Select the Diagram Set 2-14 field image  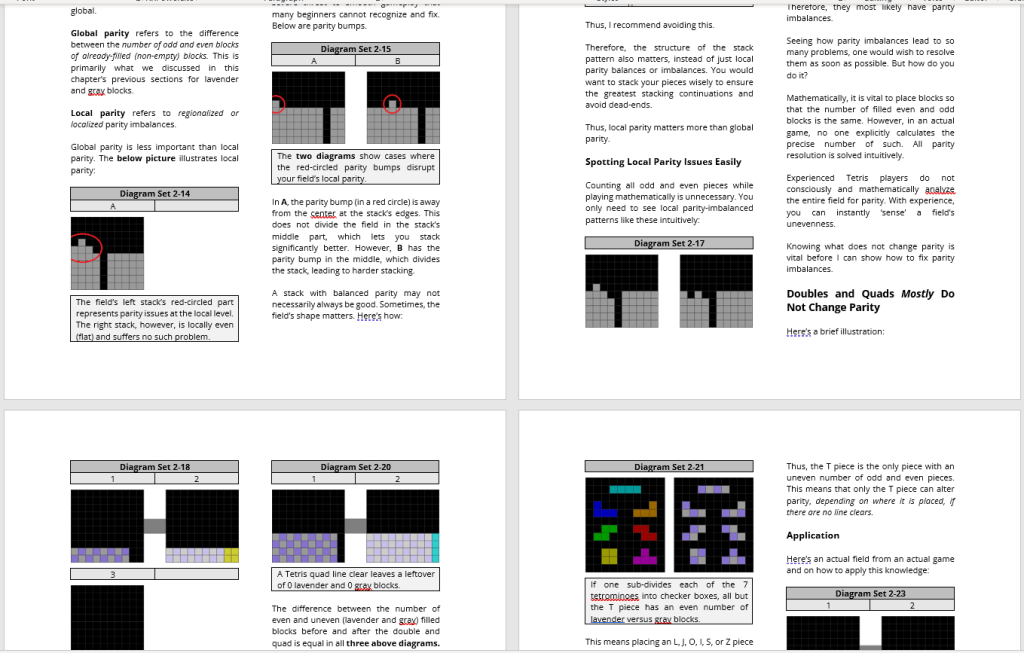107,253
